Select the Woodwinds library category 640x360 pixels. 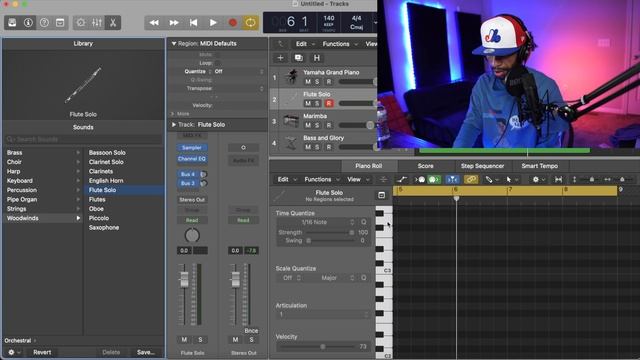(x=43, y=218)
